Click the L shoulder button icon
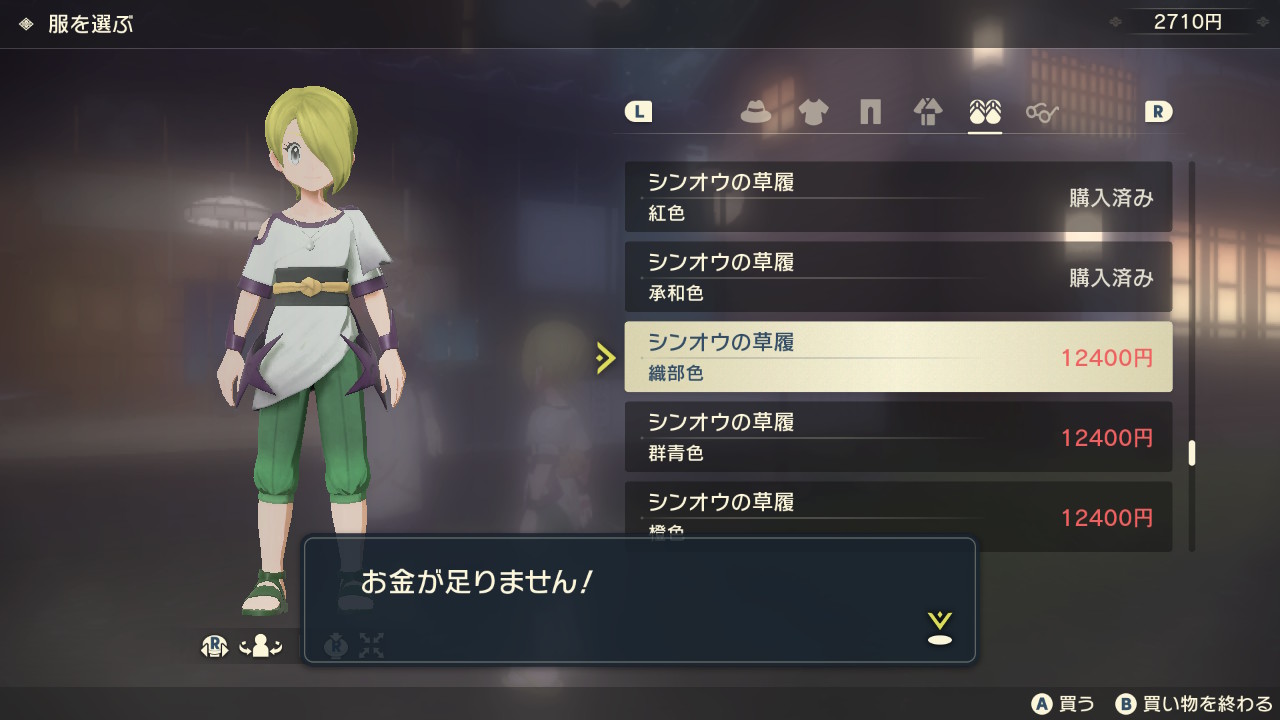 [638, 112]
